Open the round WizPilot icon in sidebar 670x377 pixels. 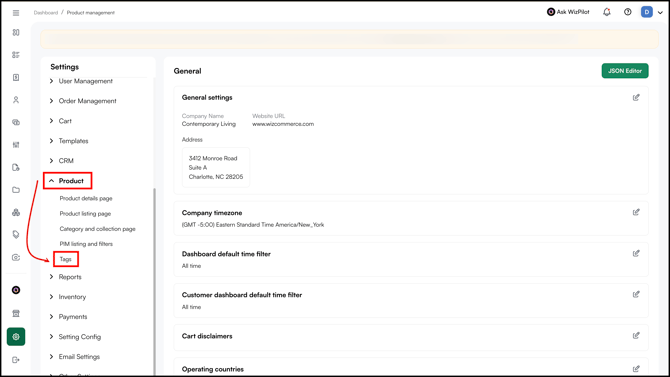tap(16, 290)
